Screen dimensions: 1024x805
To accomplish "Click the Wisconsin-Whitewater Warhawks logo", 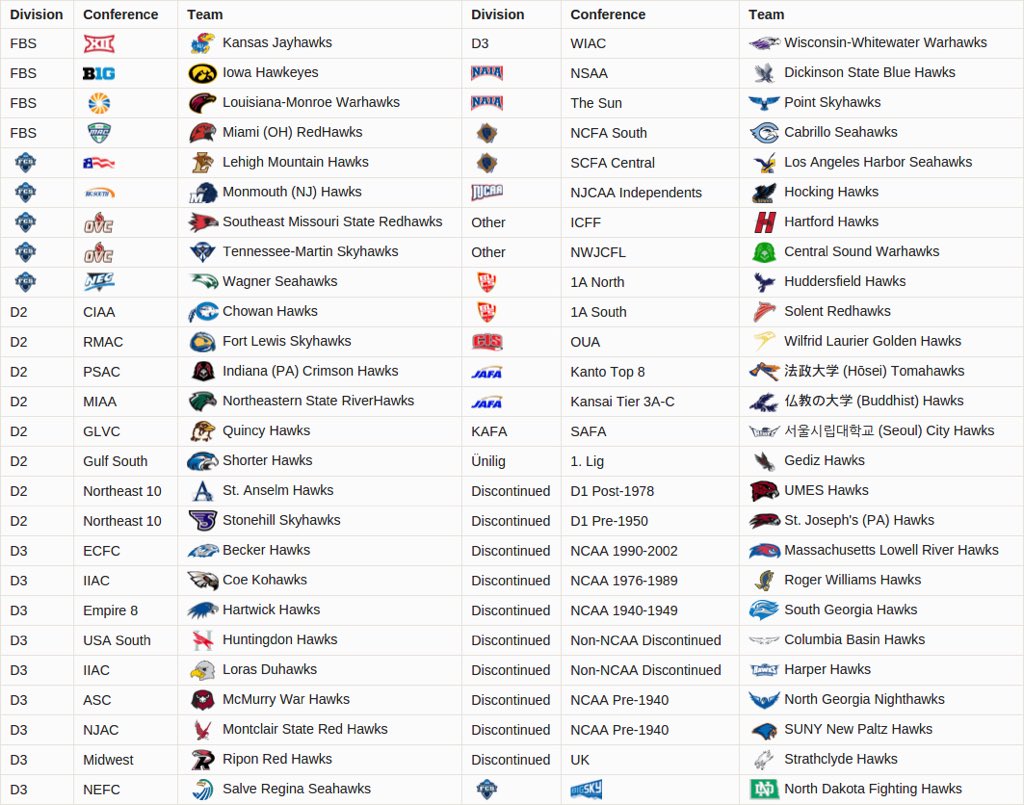I will pyautogui.click(x=764, y=43).
